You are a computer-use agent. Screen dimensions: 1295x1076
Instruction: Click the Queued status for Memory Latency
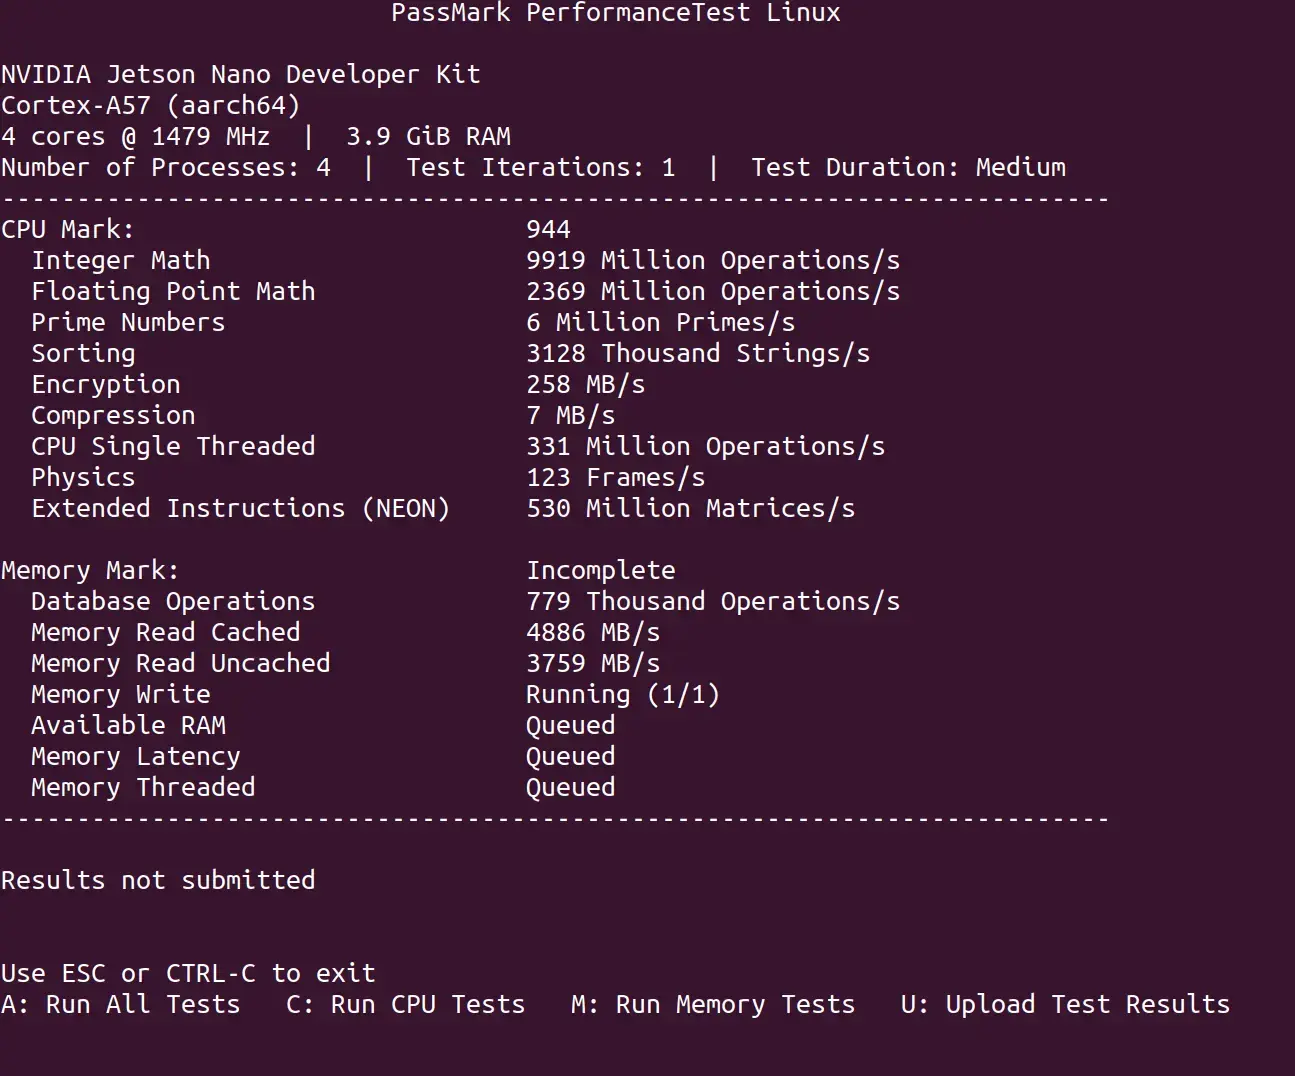(570, 756)
